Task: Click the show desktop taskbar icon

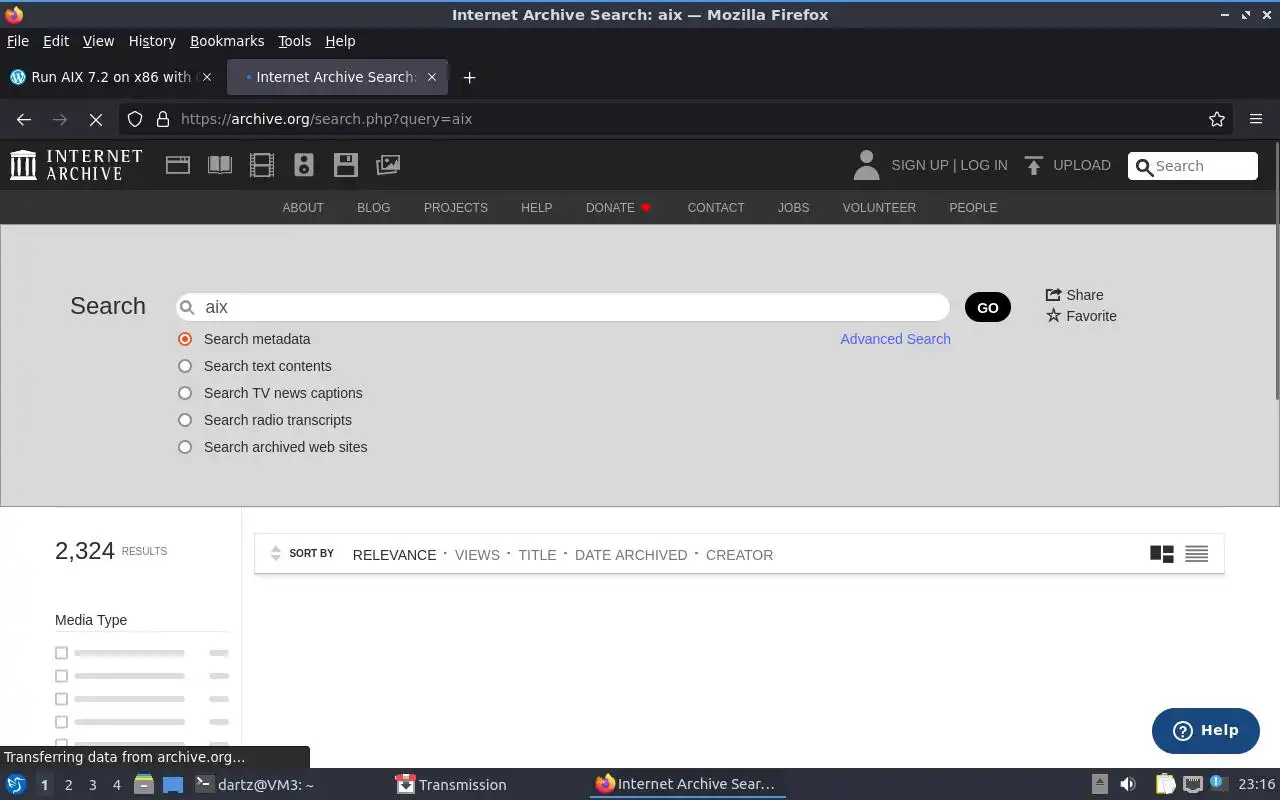Action: [173, 785]
